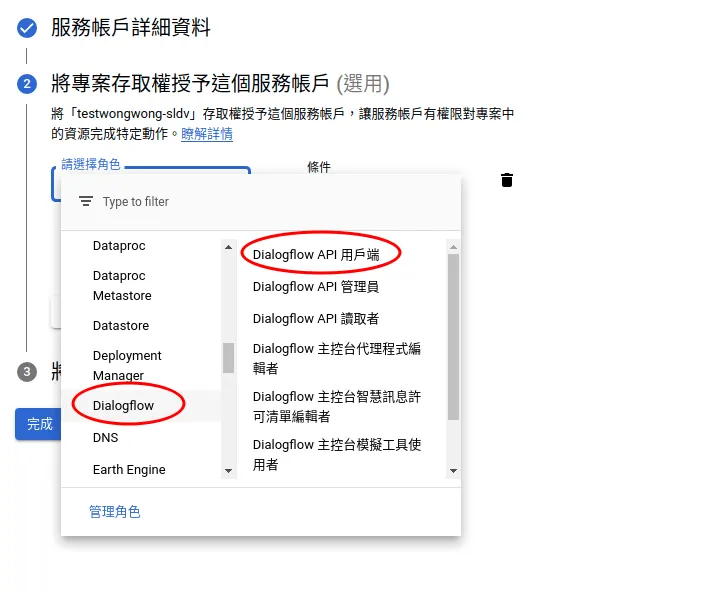Screen dimensions: 708x591
Task: Click the step 2 number badge
Action: [27, 84]
